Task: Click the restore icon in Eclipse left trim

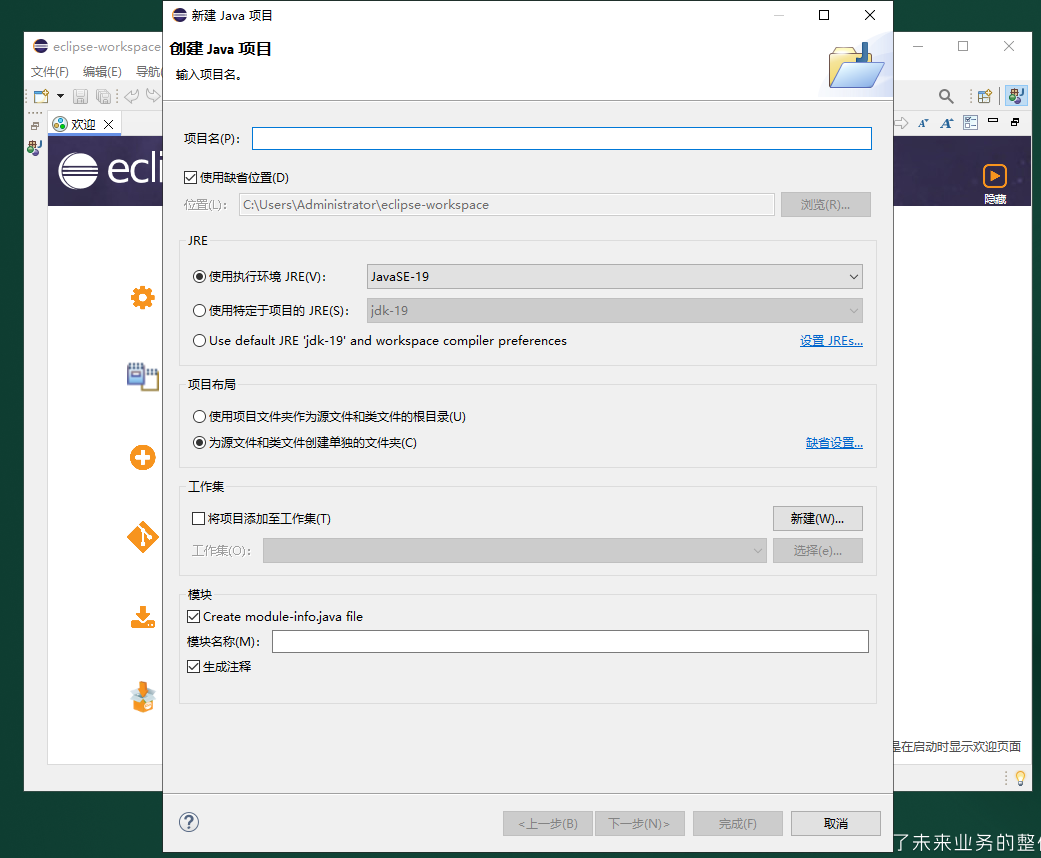Action: pyautogui.click(x=35, y=126)
